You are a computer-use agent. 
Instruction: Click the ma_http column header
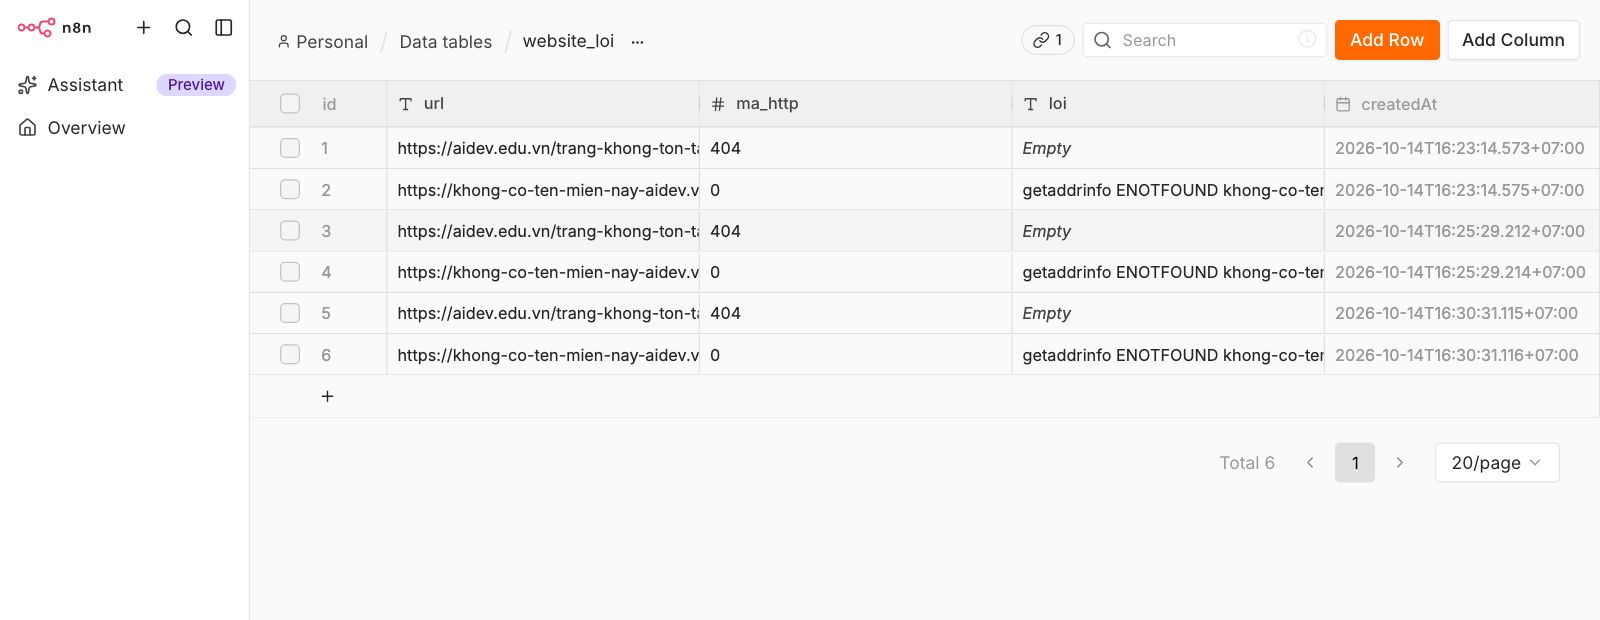(856, 104)
